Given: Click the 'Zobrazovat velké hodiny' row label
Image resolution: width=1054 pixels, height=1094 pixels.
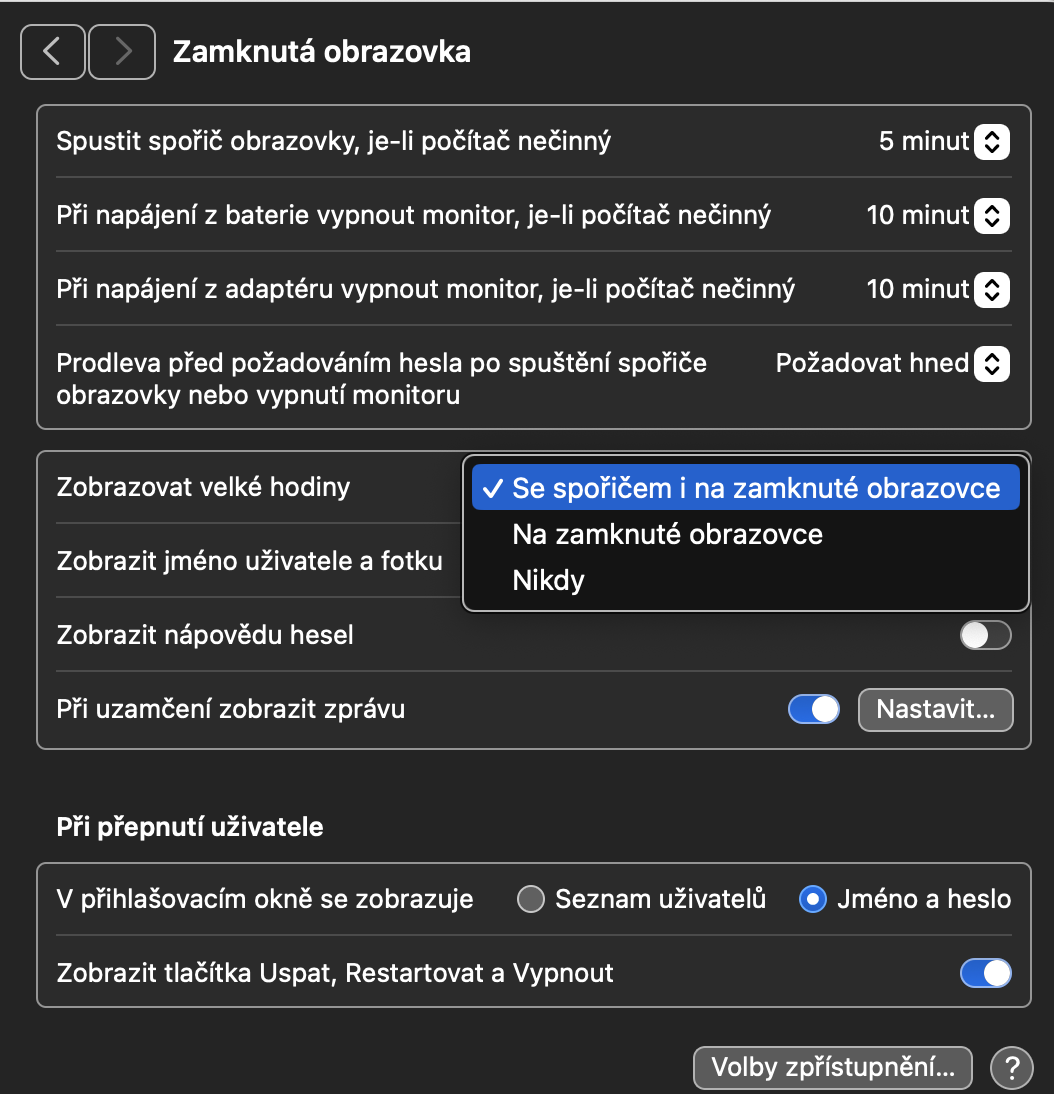Looking at the screenshot, I should click(x=204, y=488).
